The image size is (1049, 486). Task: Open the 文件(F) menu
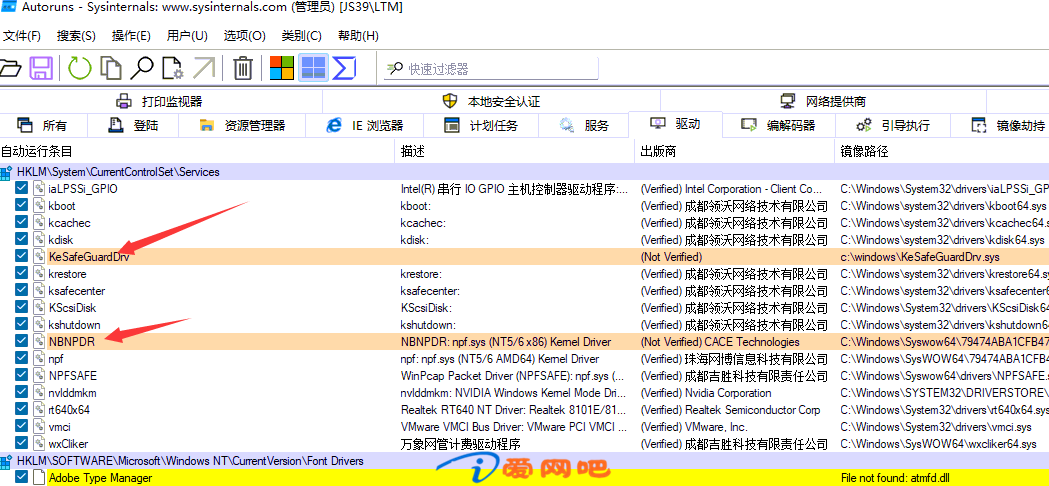[22, 35]
